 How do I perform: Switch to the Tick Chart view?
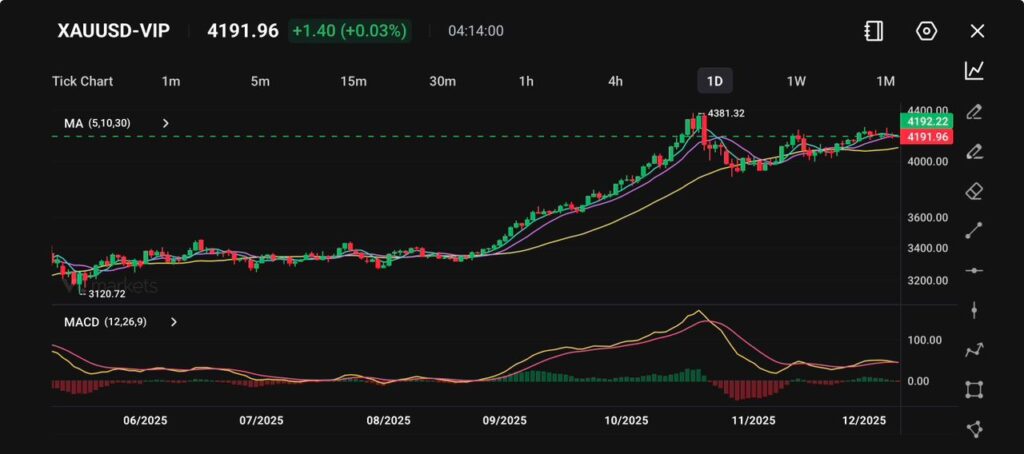[82, 81]
